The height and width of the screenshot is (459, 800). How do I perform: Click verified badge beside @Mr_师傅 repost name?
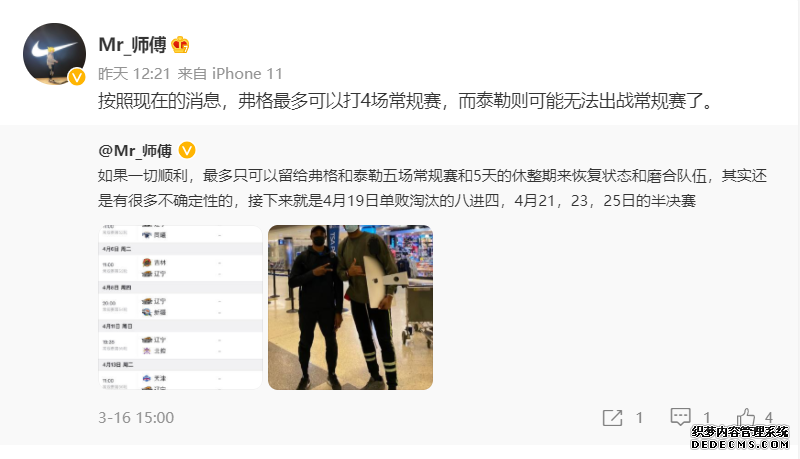click(187, 150)
